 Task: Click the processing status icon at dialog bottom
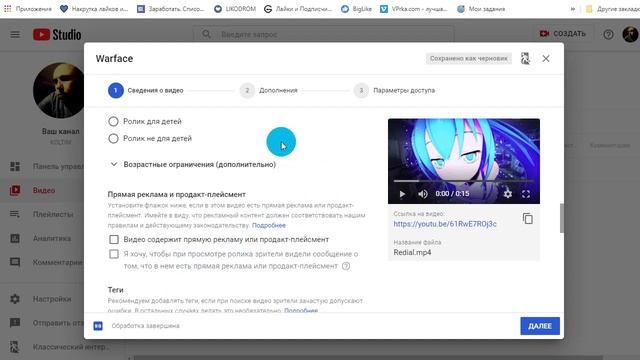(x=98, y=326)
